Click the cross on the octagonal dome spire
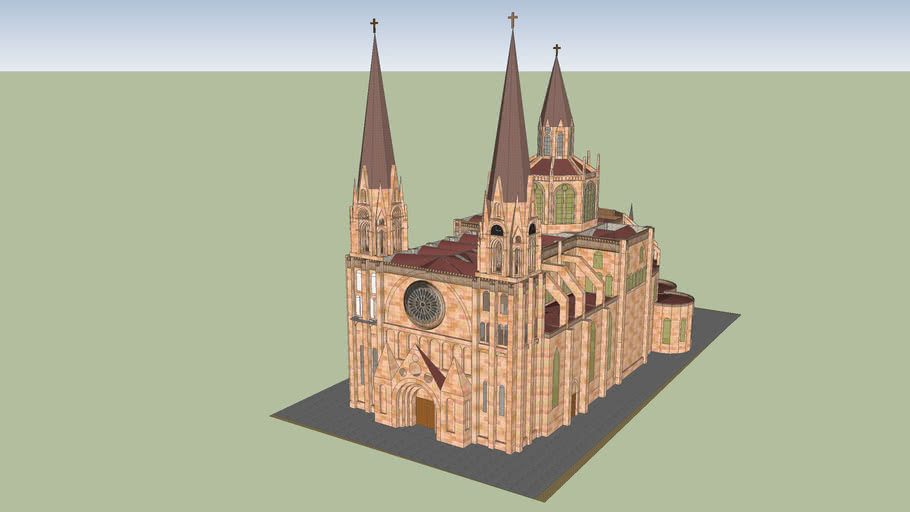 tap(557, 50)
